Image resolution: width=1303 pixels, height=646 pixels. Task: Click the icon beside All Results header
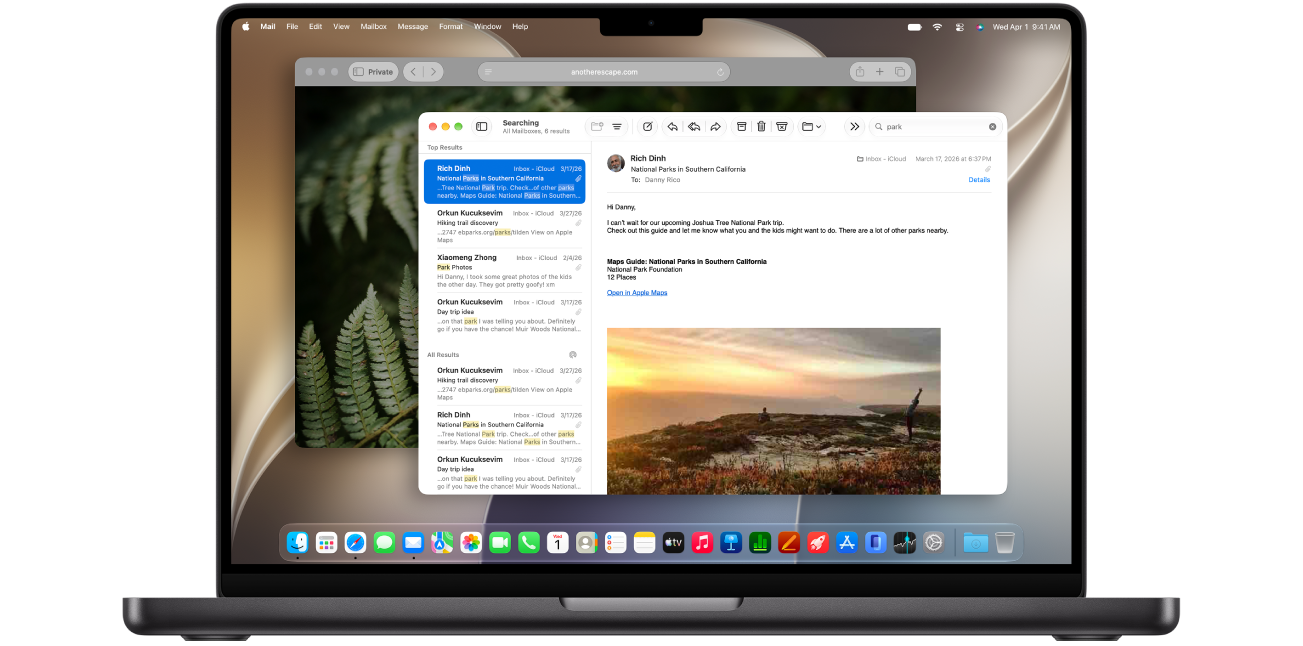tap(573, 354)
